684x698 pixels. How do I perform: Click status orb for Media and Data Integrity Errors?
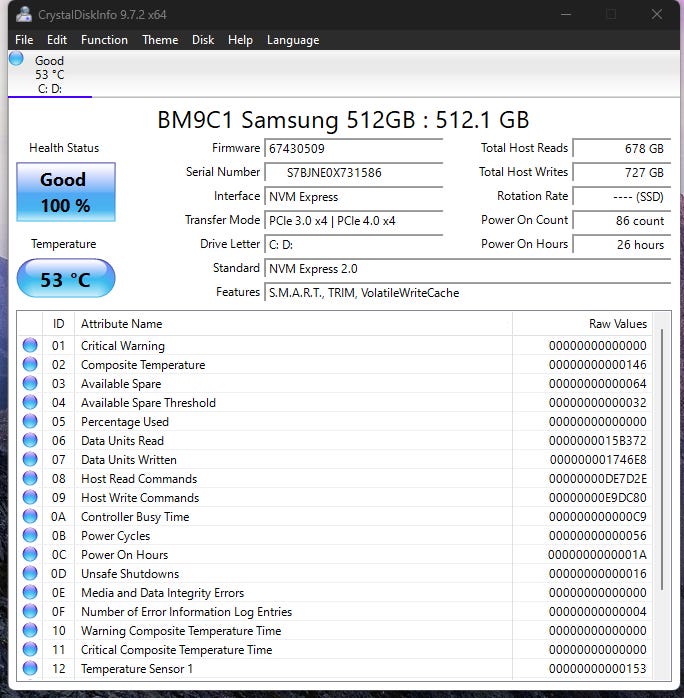pos(30,592)
